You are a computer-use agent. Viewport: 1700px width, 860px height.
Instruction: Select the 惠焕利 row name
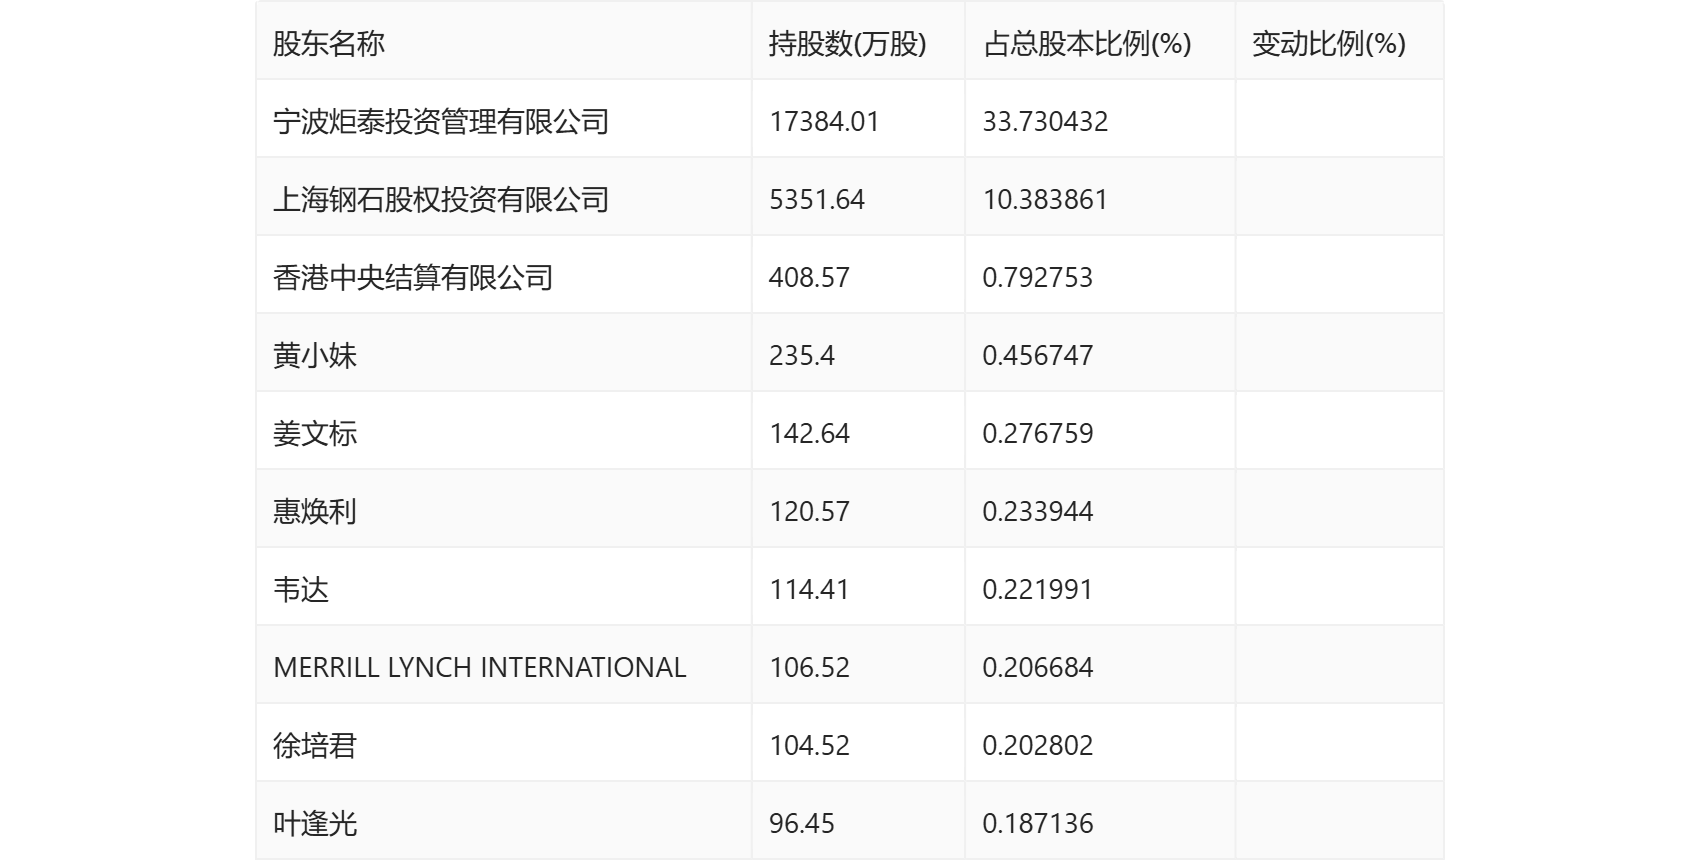tap(315, 512)
